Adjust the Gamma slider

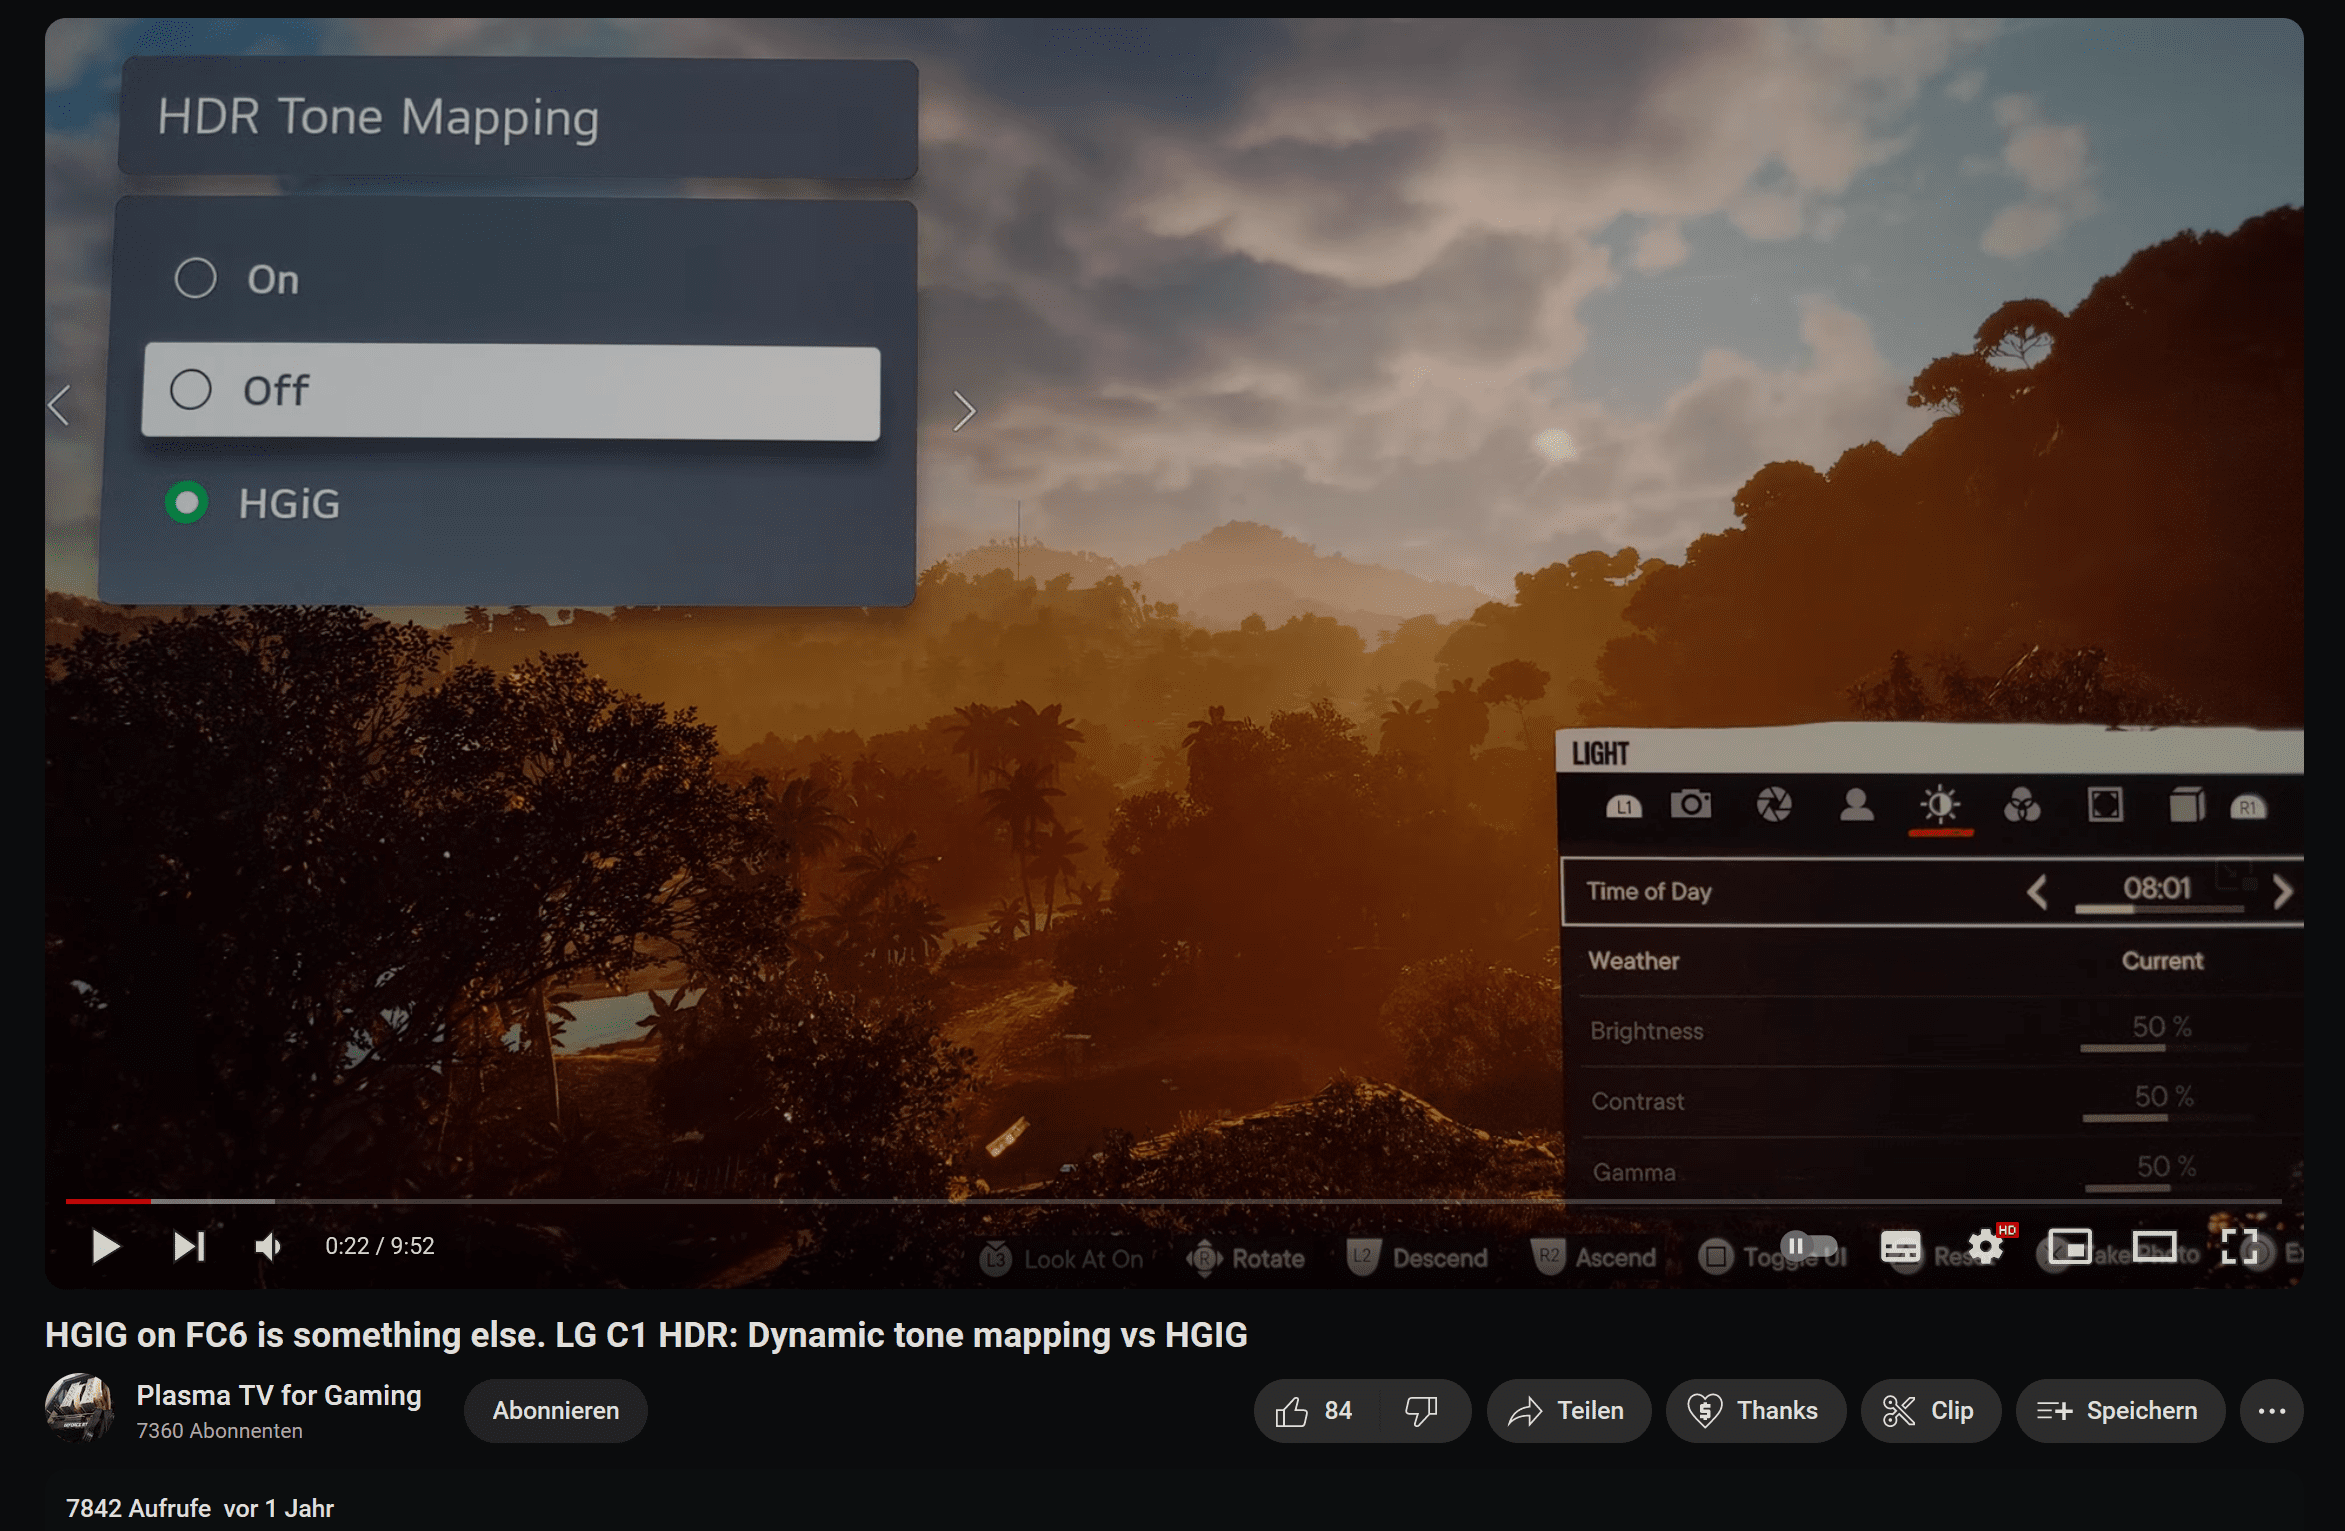(x=2170, y=1188)
